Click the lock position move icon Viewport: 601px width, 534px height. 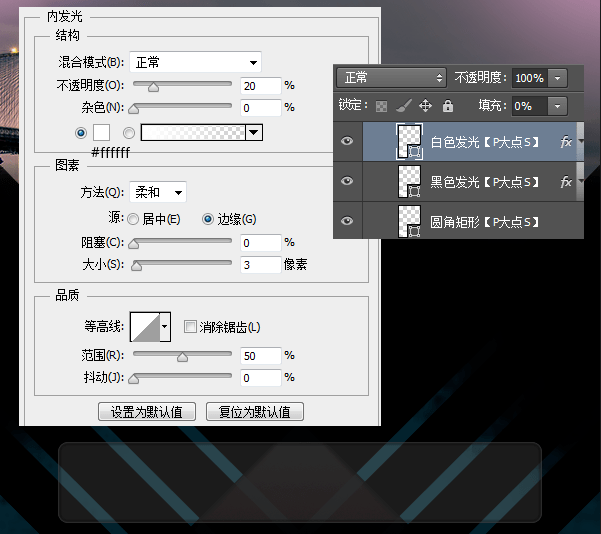pos(425,105)
